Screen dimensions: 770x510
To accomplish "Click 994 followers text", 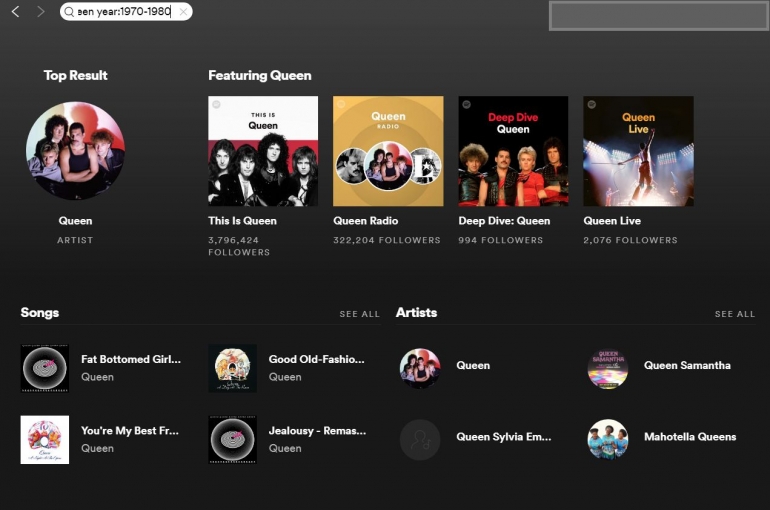I will pyautogui.click(x=500, y=241).
